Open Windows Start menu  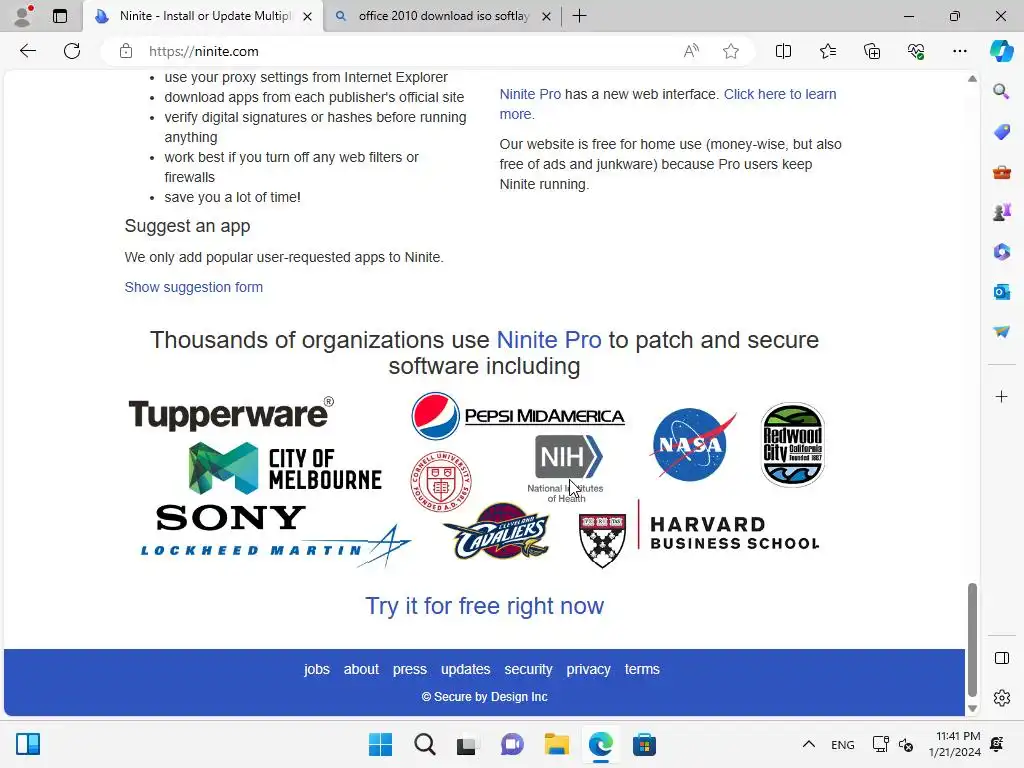(380, 744)
